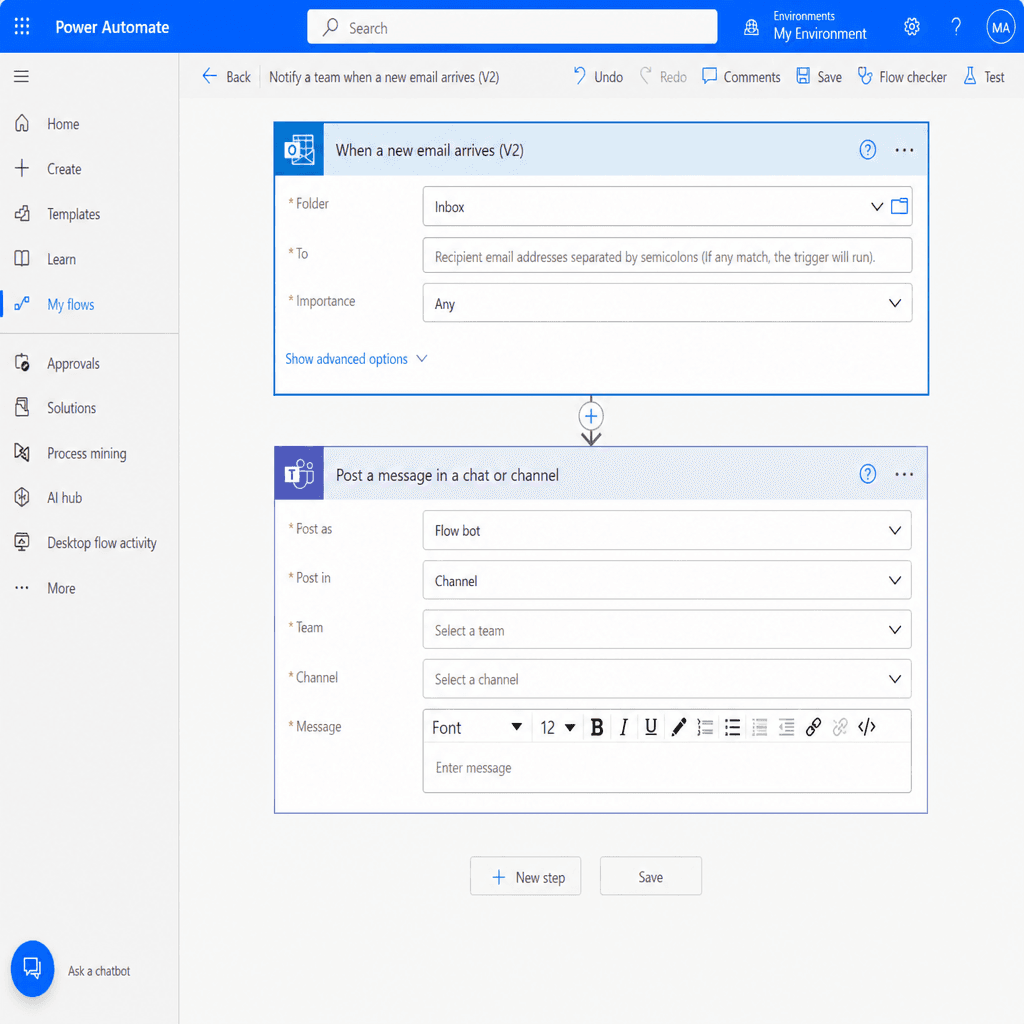Open the app launcher waffle icon
This screenshot has height=1024, width=1024.
(22, 26)
